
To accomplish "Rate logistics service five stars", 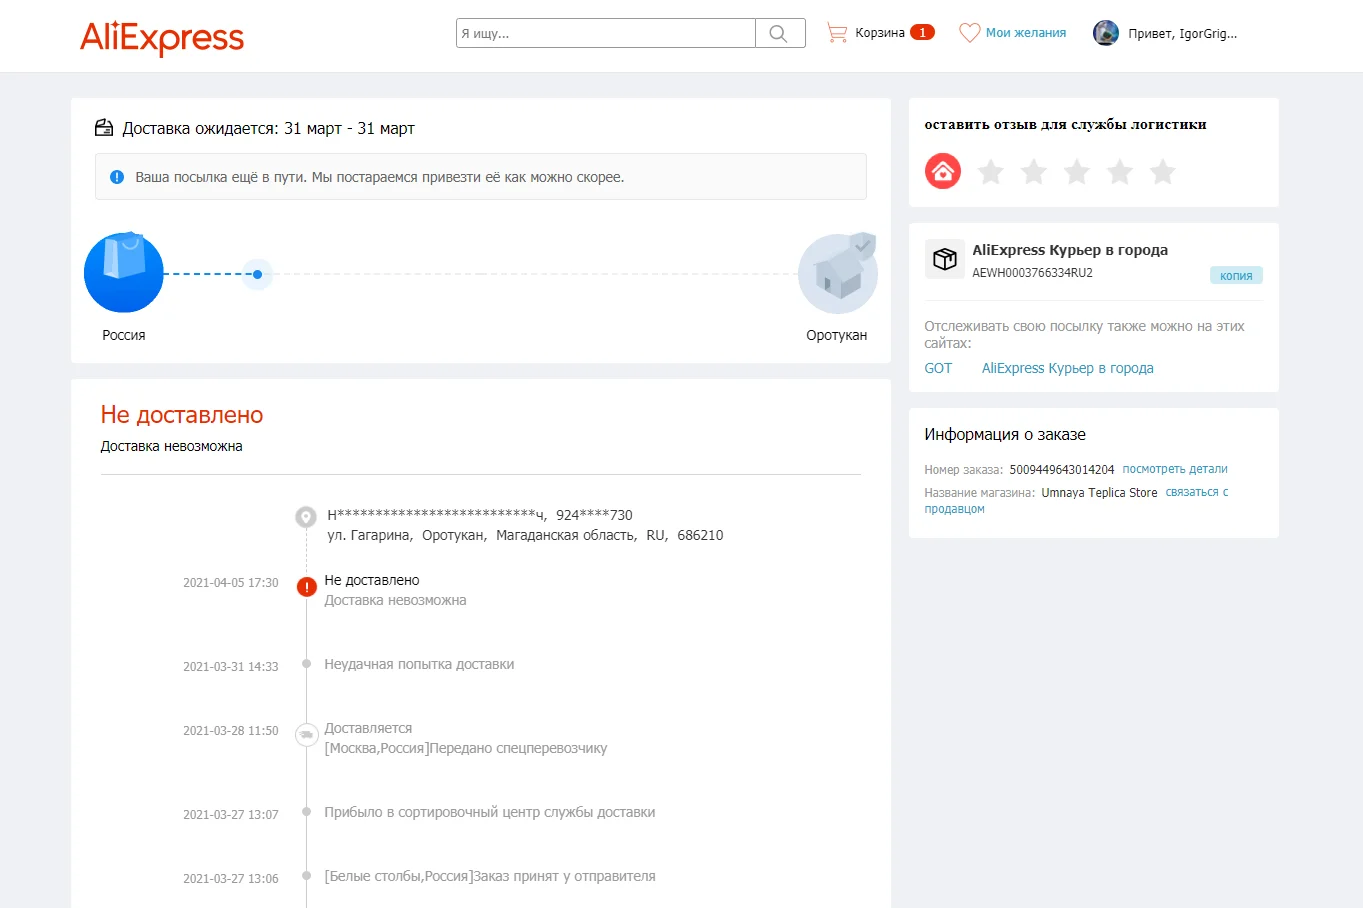I will pyautogui.click(x=1163, y=172).
